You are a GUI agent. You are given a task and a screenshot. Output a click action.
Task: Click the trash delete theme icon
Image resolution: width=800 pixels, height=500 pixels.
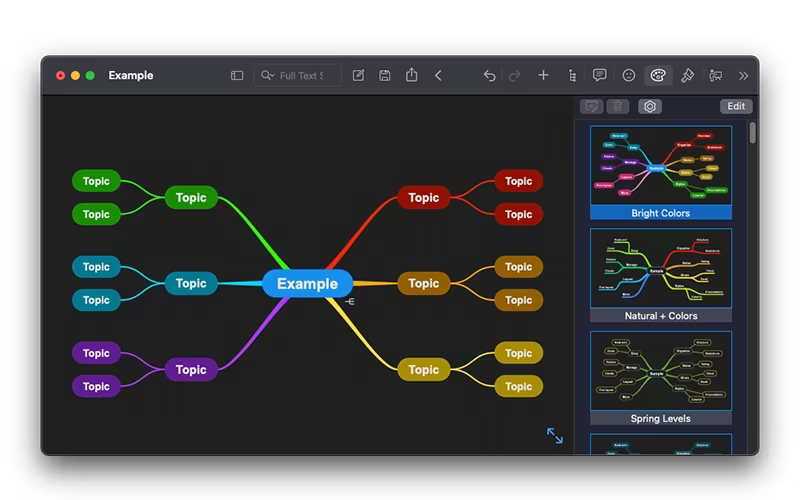click(618, 106)
